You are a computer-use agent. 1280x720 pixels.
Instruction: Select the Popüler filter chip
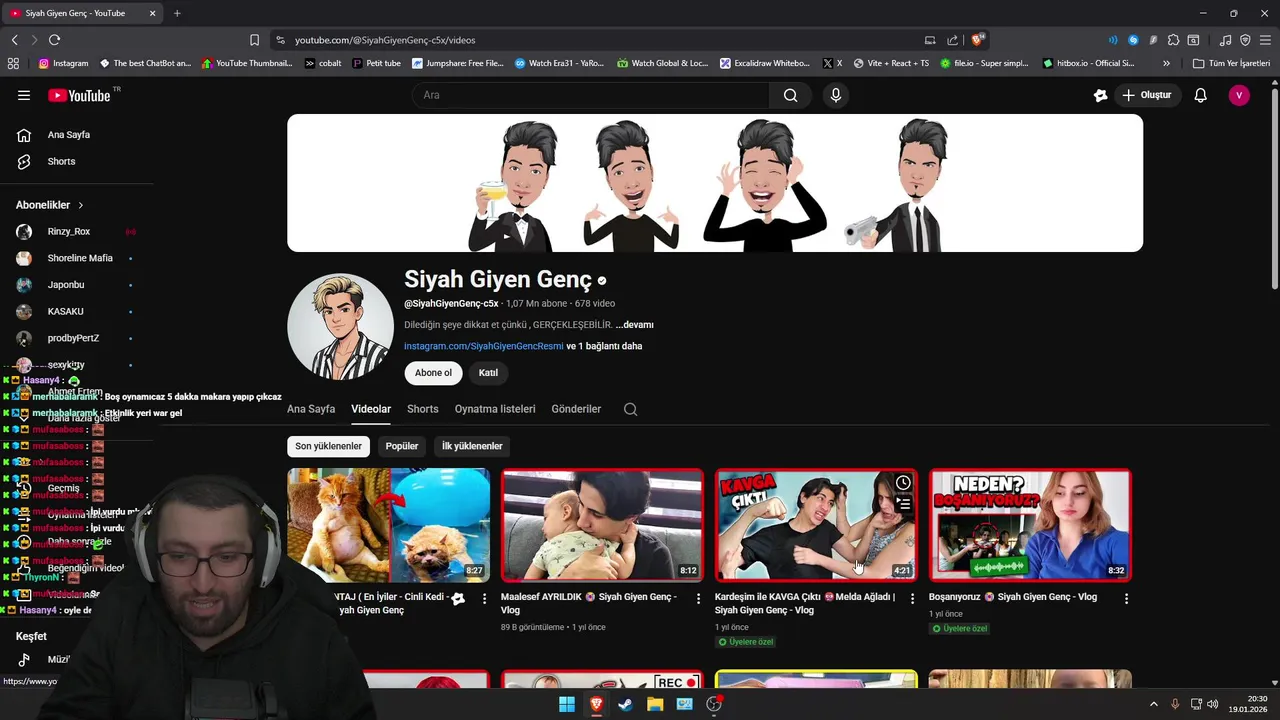click(402, 446)
